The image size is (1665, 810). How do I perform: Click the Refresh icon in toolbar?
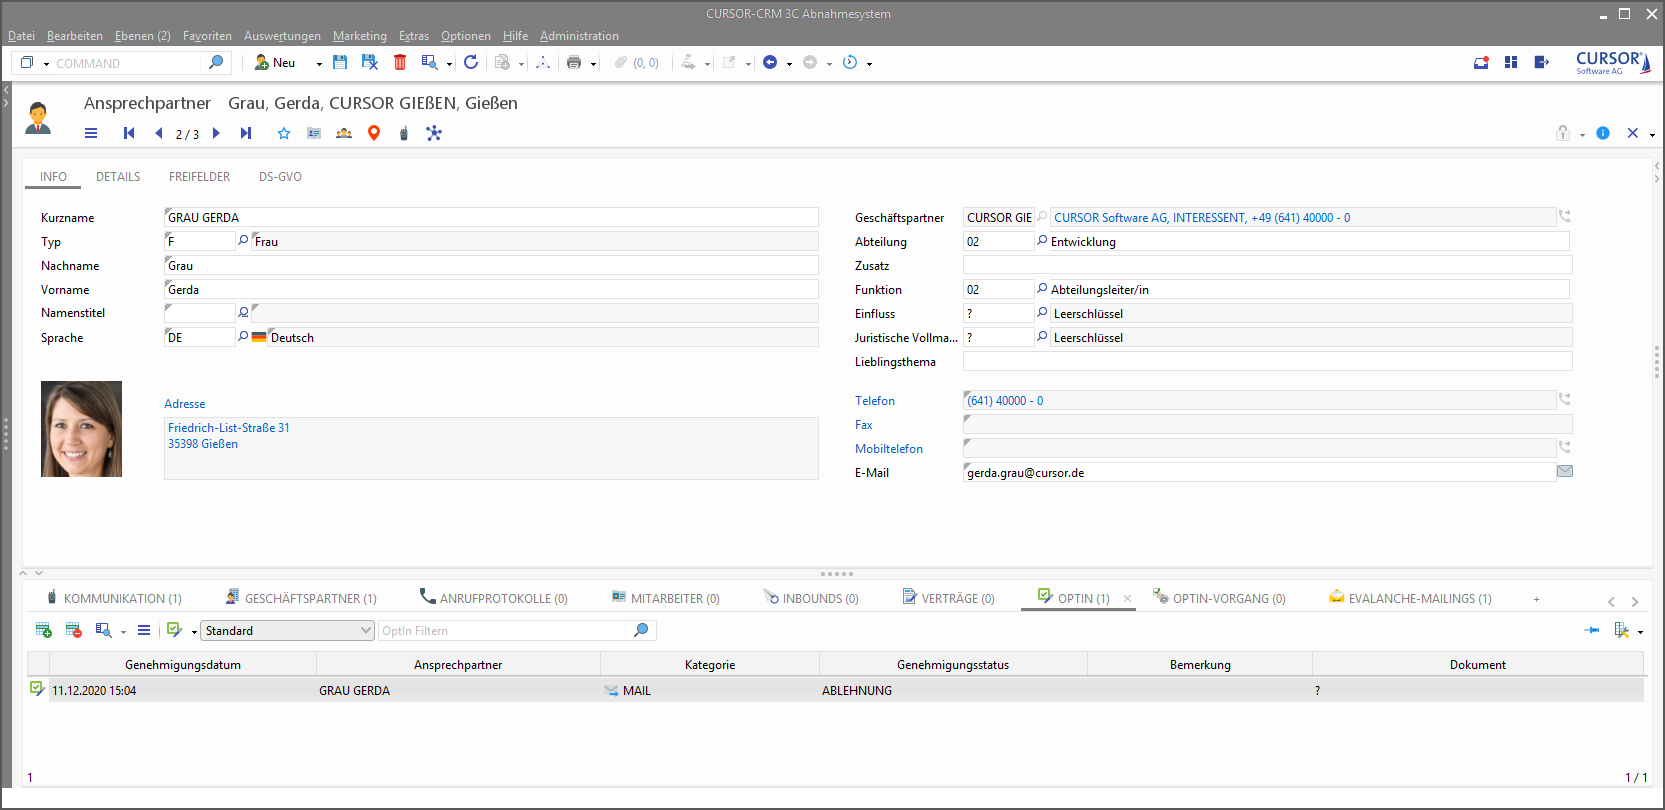tap(471, 63)
